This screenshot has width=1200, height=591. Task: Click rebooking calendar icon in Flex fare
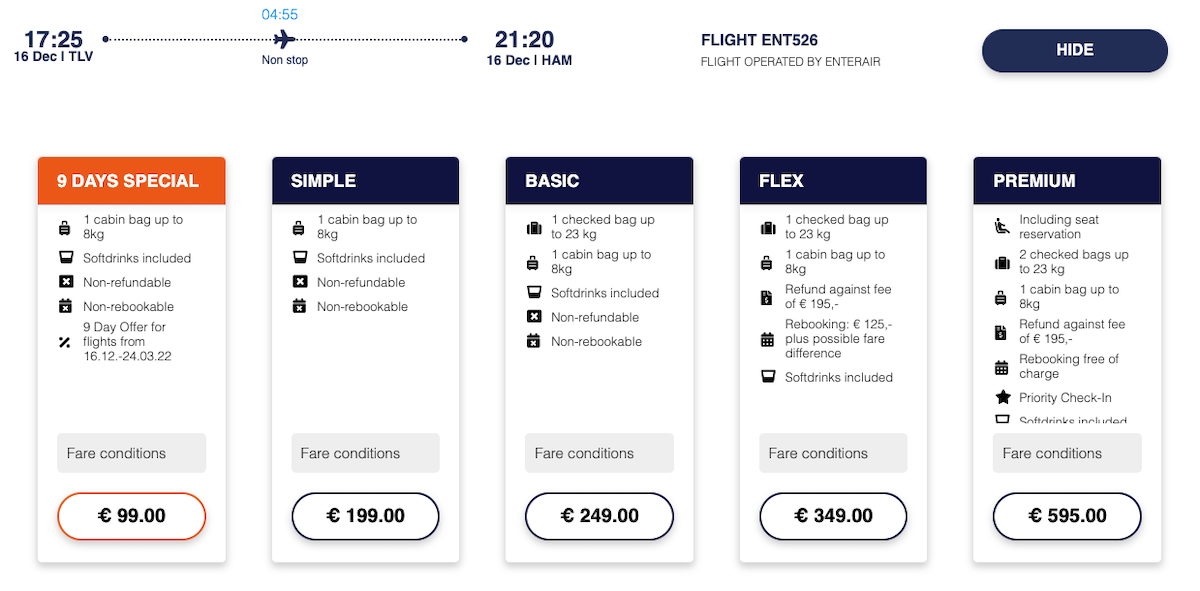(x=767, y=339)
